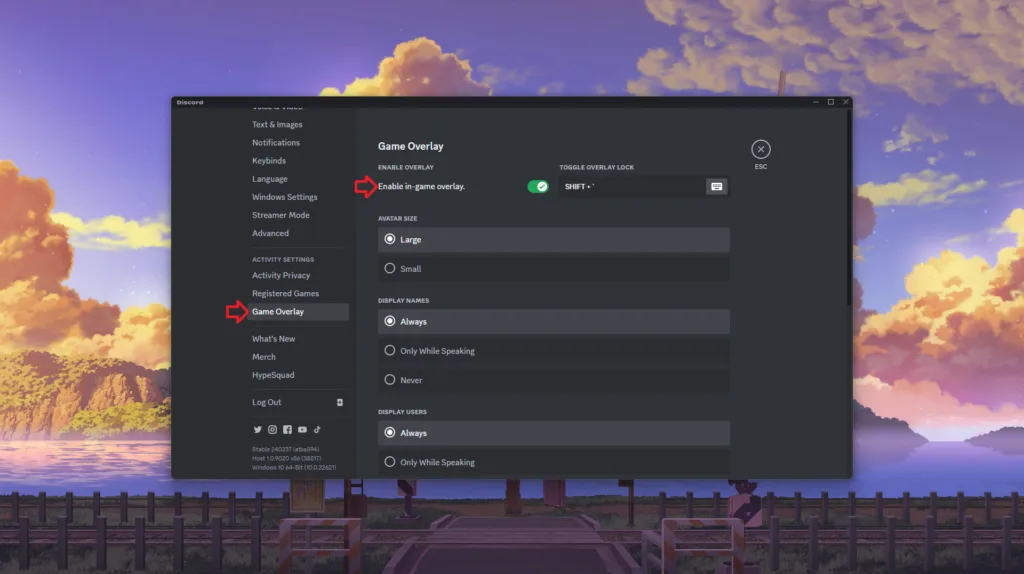Click the Facebook icon in sidebar
Screen dimensions: 1024x574
287,429
